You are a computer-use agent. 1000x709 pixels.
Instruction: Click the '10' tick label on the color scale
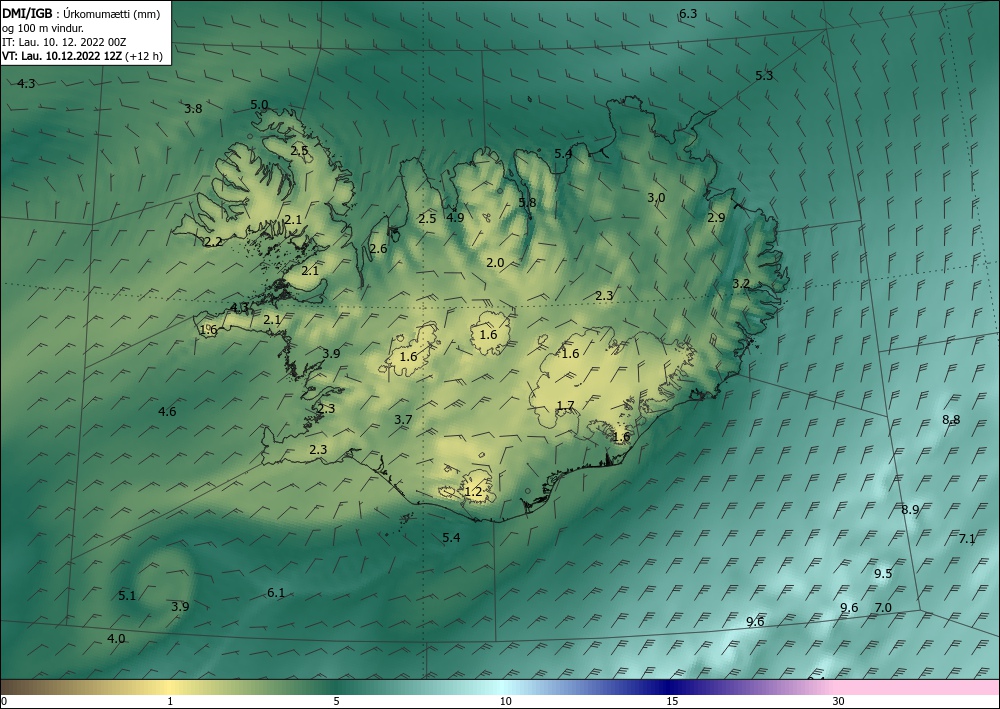[x=506, y=702]
